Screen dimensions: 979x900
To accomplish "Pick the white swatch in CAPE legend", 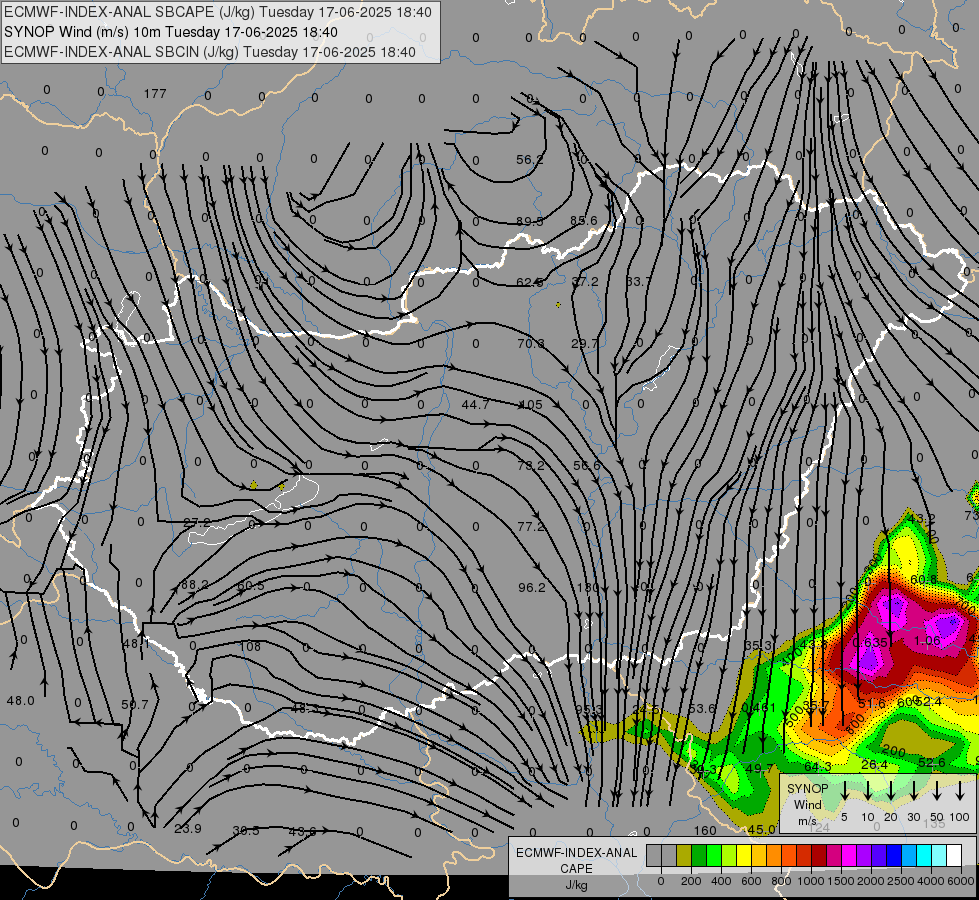I will tap(953, 856).
